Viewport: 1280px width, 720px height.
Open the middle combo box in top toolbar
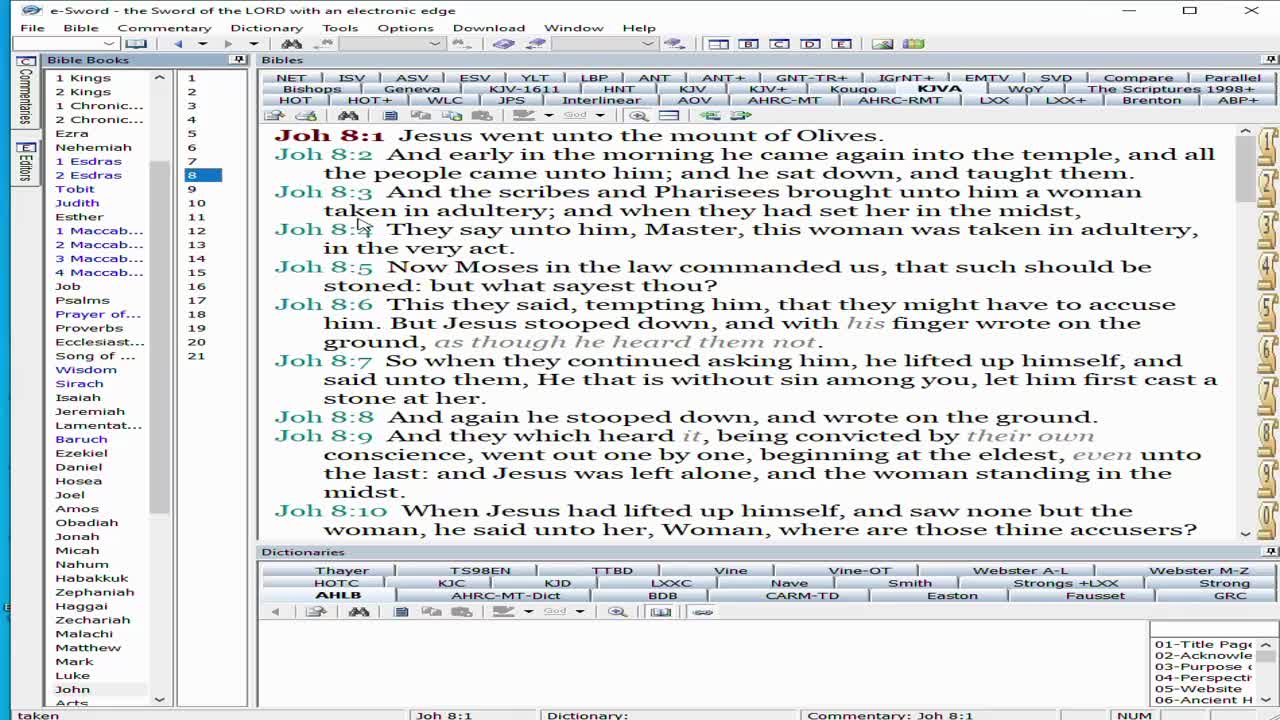434,44
